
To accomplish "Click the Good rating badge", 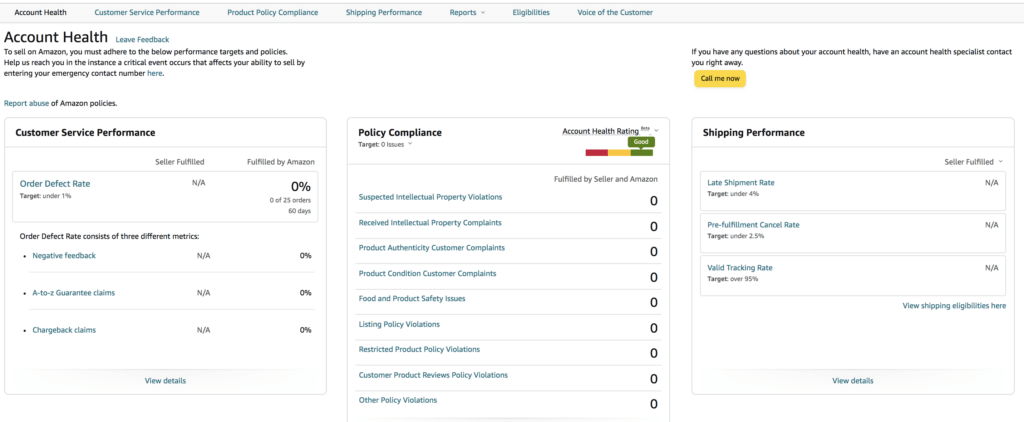I will point(641,142).
